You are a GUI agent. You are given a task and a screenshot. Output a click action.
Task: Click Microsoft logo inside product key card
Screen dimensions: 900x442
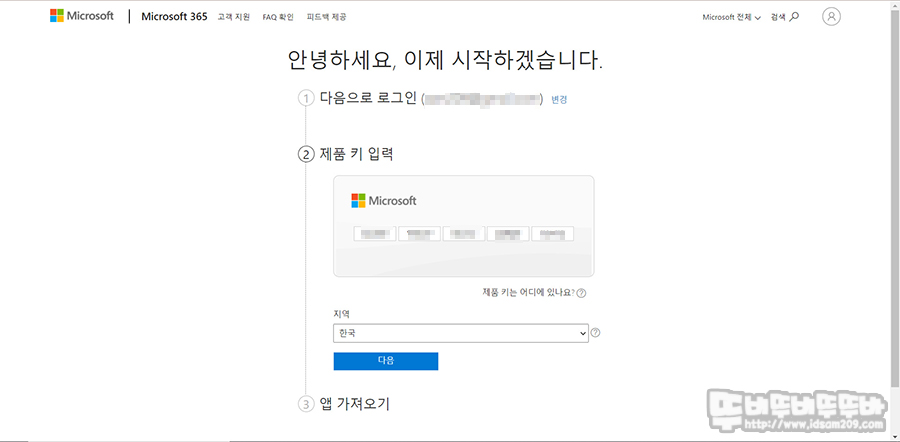[384, 201]
